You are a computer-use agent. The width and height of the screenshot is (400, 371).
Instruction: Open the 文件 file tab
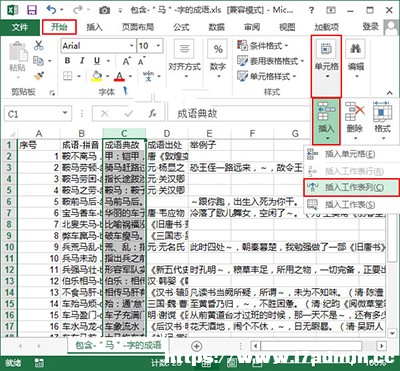20,27
